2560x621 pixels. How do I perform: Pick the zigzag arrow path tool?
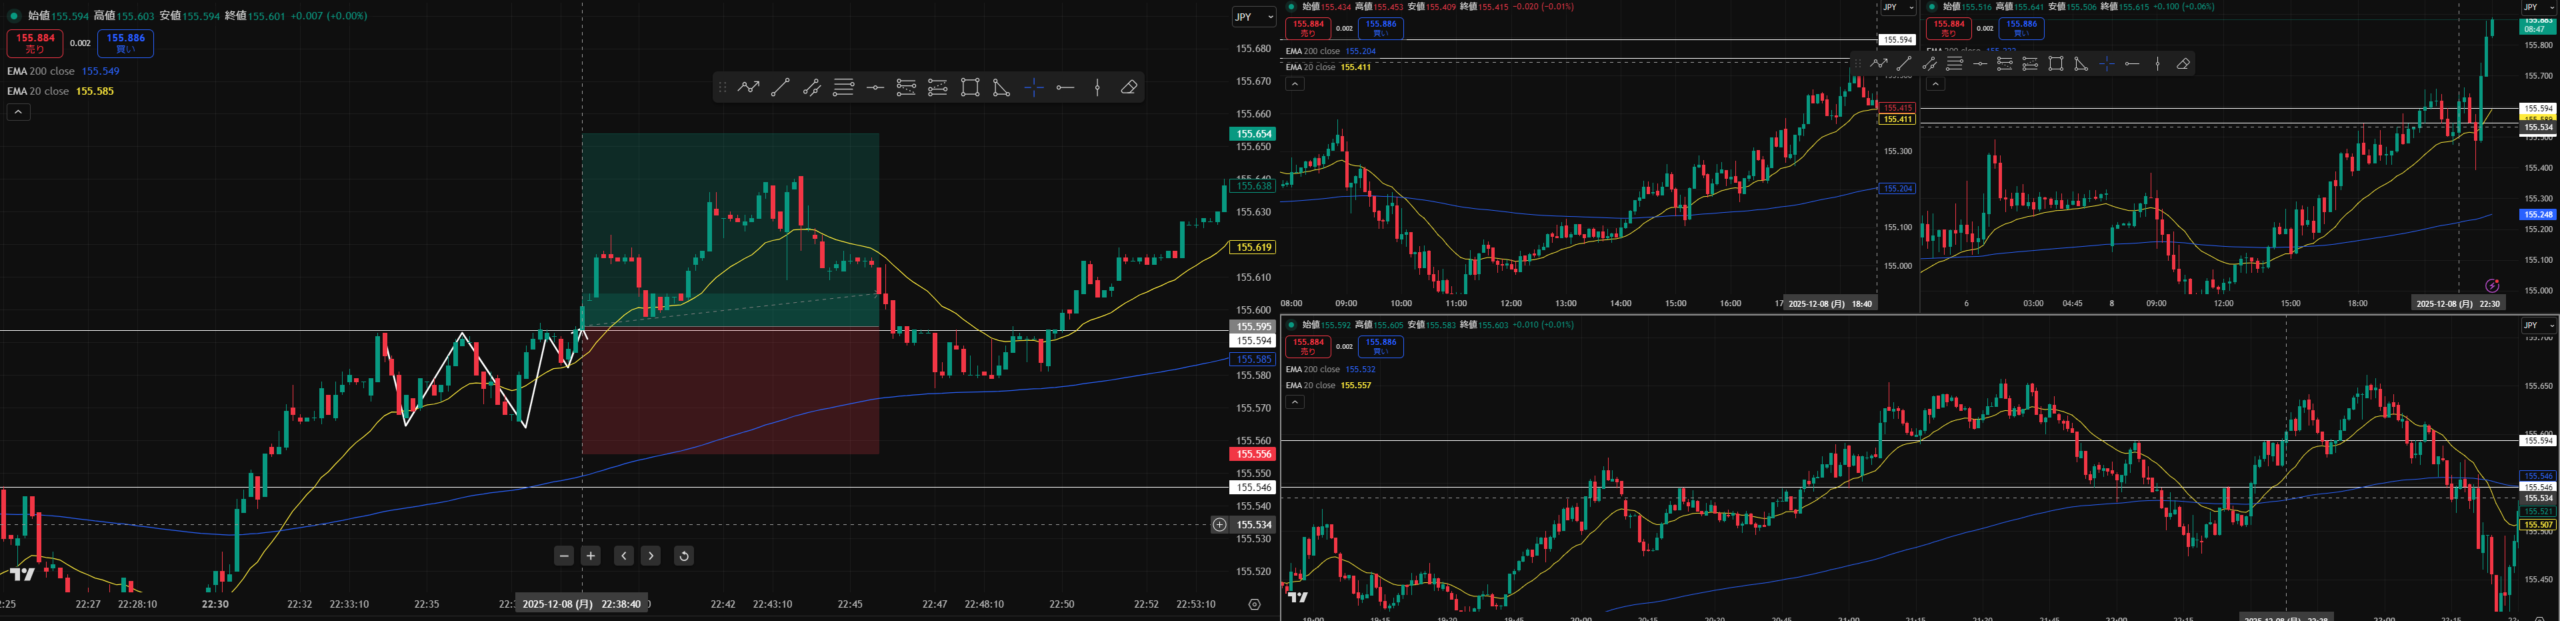pyautogui.click(x=748, y=88)
